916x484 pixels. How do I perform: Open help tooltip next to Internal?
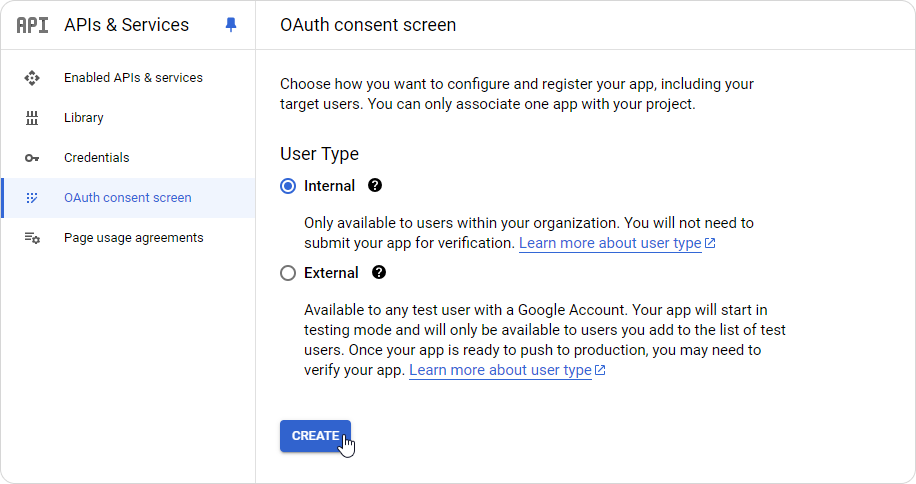click(x=375, y=185)
